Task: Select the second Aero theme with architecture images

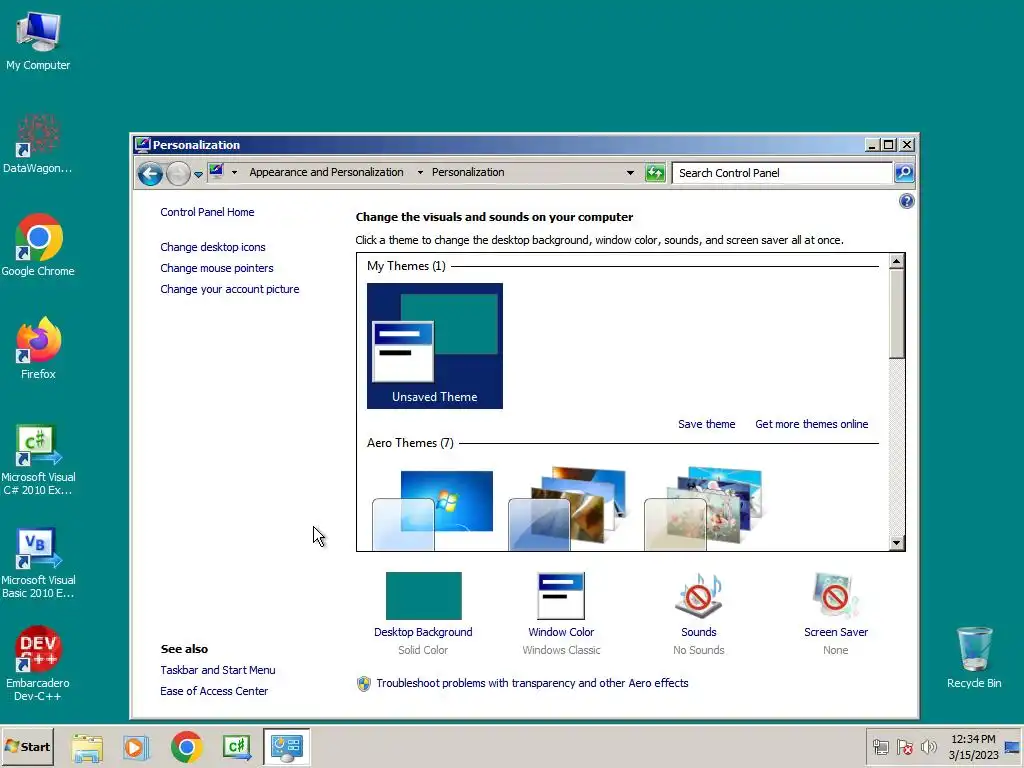Action: pyautogui.click(x=568, y=508)
